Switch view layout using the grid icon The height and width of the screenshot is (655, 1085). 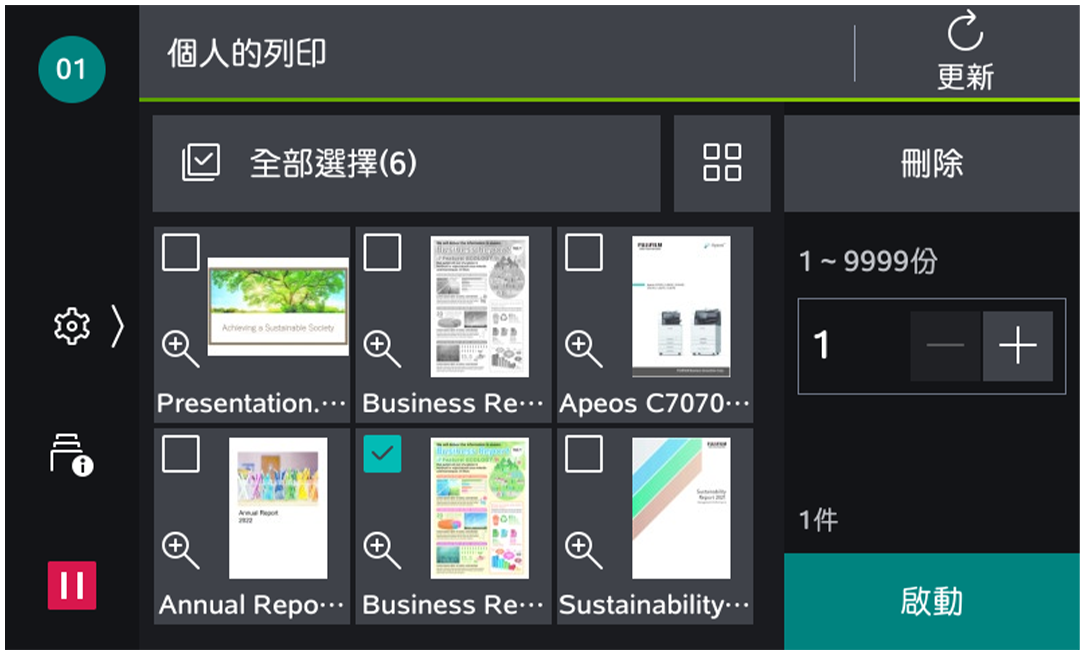click(x=722, y=163)
